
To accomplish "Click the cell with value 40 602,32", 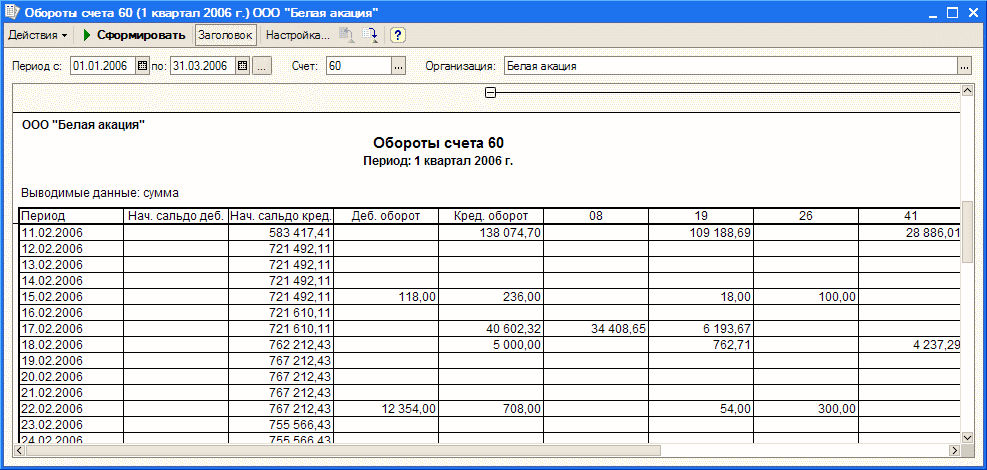I will click(x=491, y=328).
